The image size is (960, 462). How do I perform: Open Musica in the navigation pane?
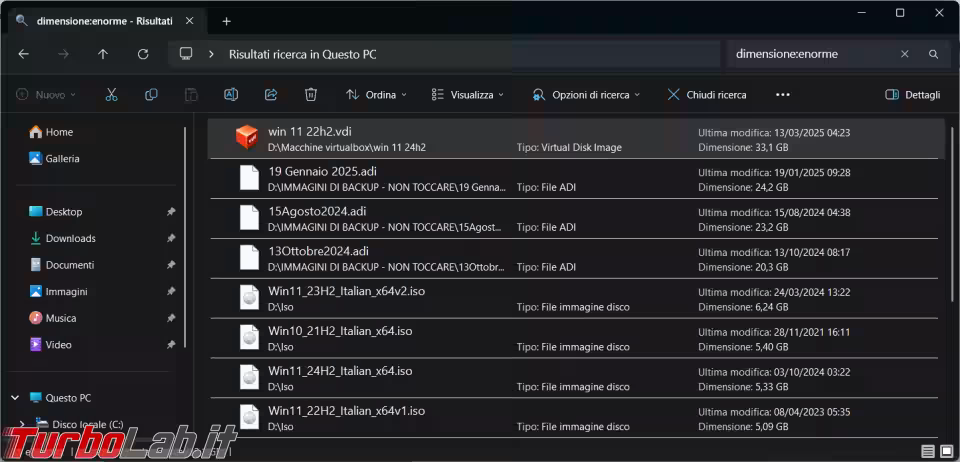[53, 318]
